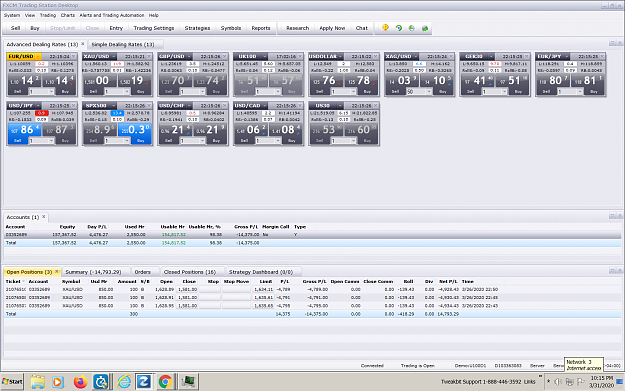This screenshot has height=391, width=625.
Task: Click the Sell toolbar button
Action: pos(15,28)
